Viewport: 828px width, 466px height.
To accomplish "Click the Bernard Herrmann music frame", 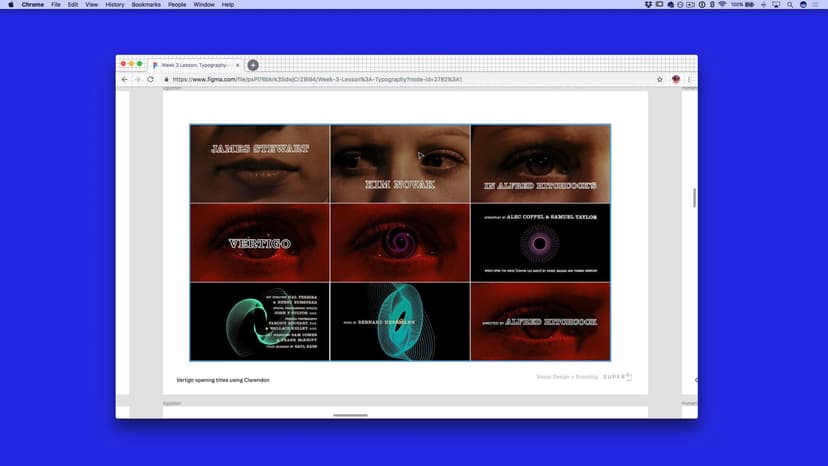I will (400, 321).
